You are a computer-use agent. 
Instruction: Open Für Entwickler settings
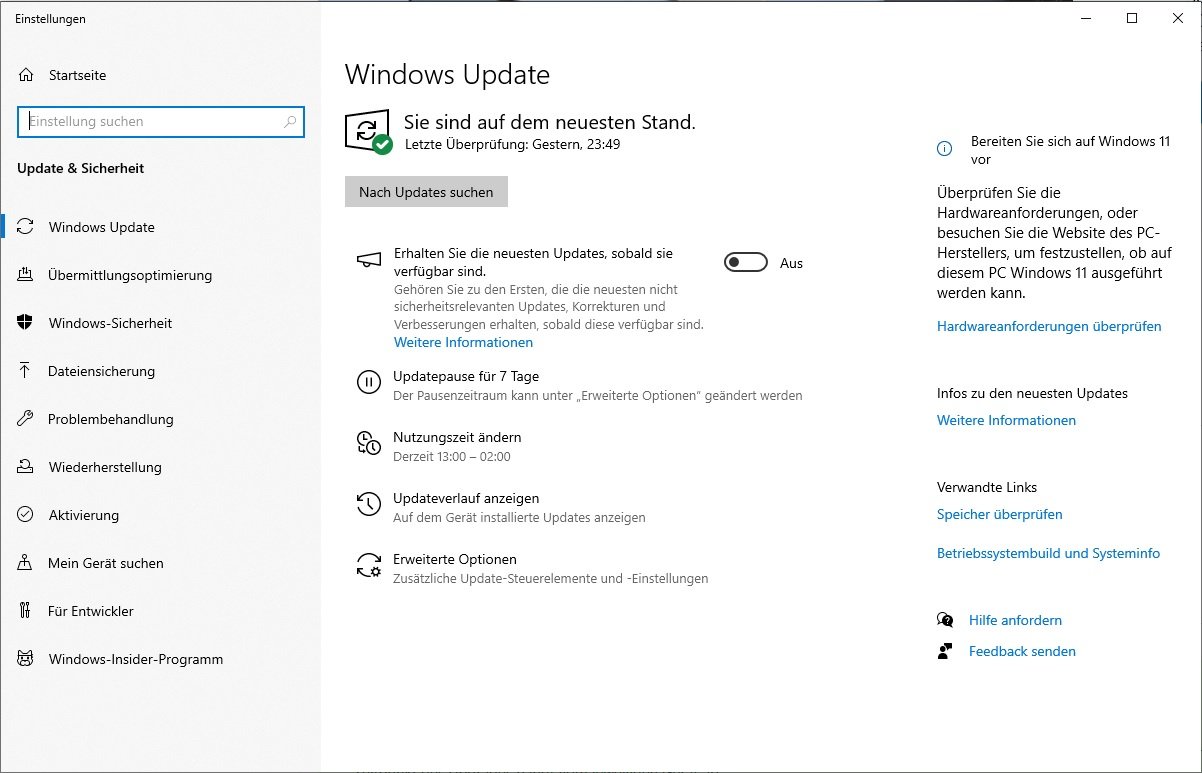point(160,611)
